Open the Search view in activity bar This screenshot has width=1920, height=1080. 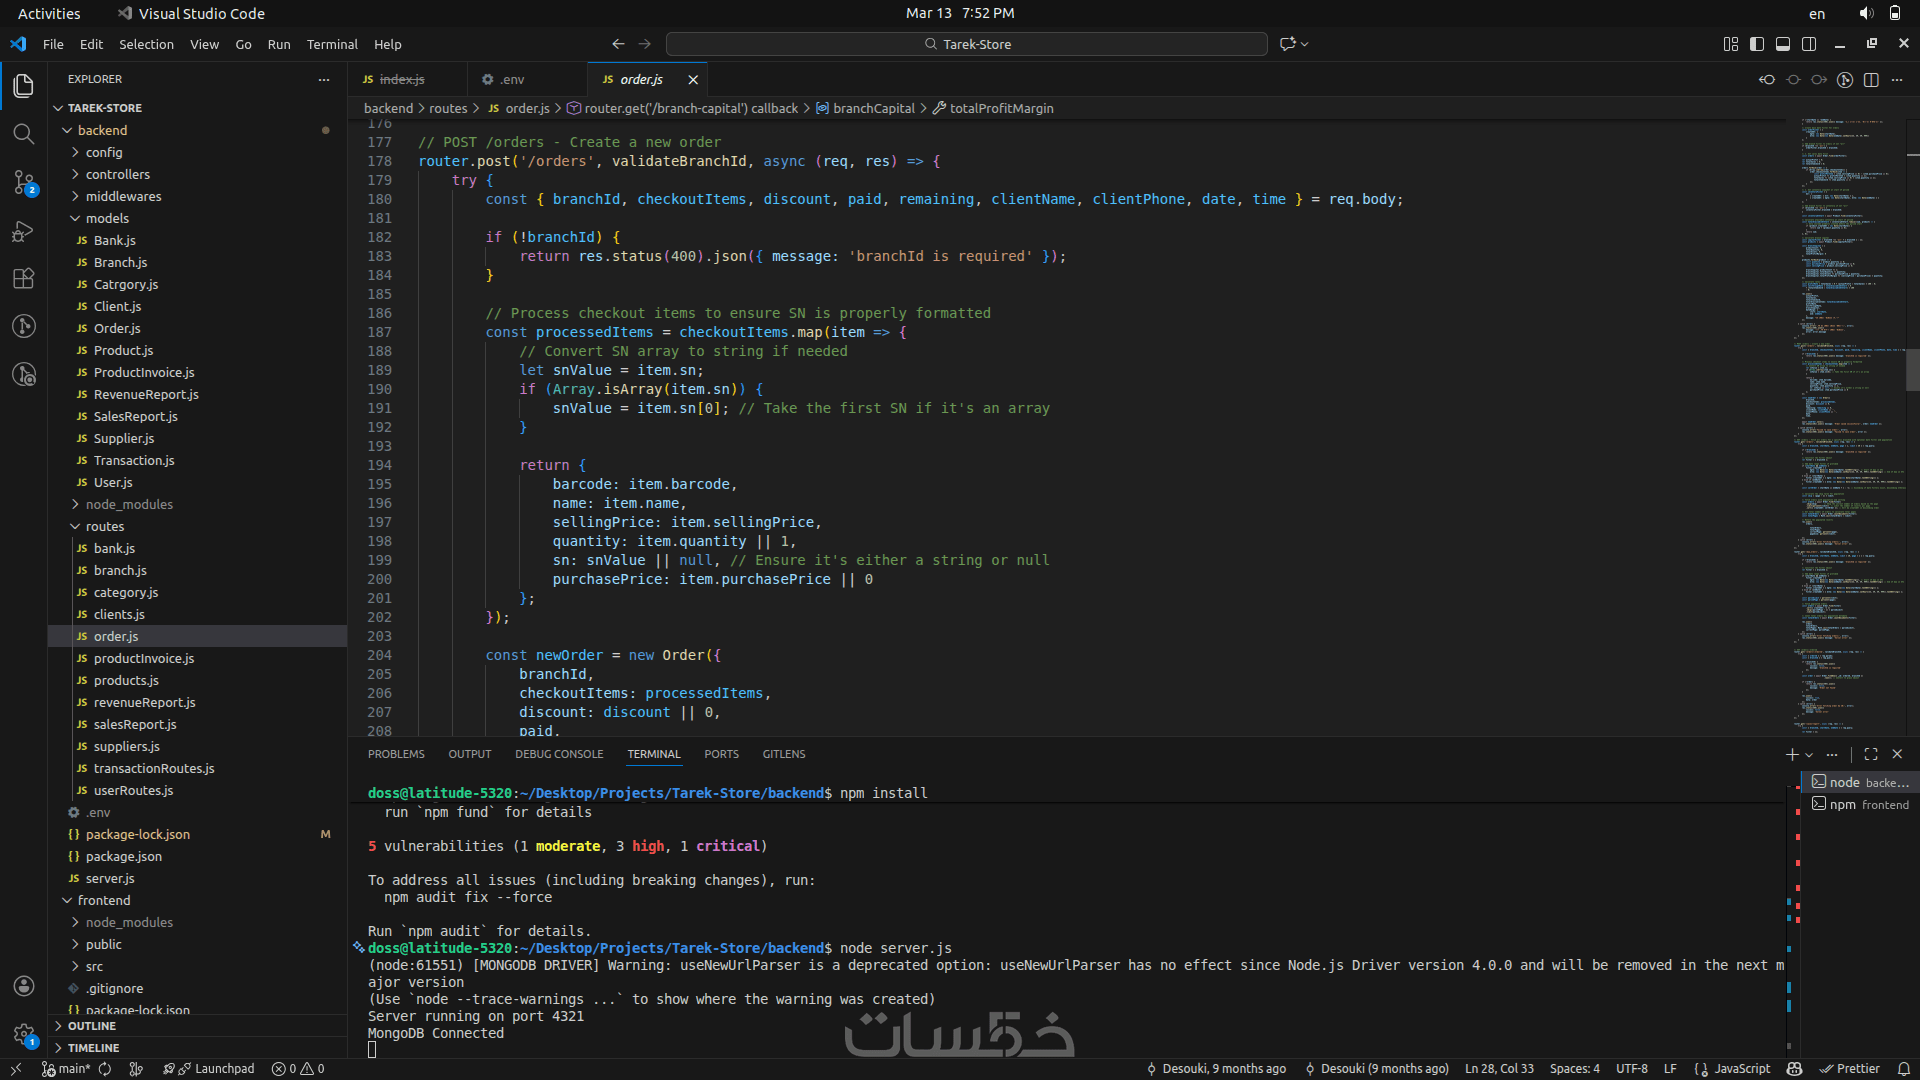pos(24,134)
